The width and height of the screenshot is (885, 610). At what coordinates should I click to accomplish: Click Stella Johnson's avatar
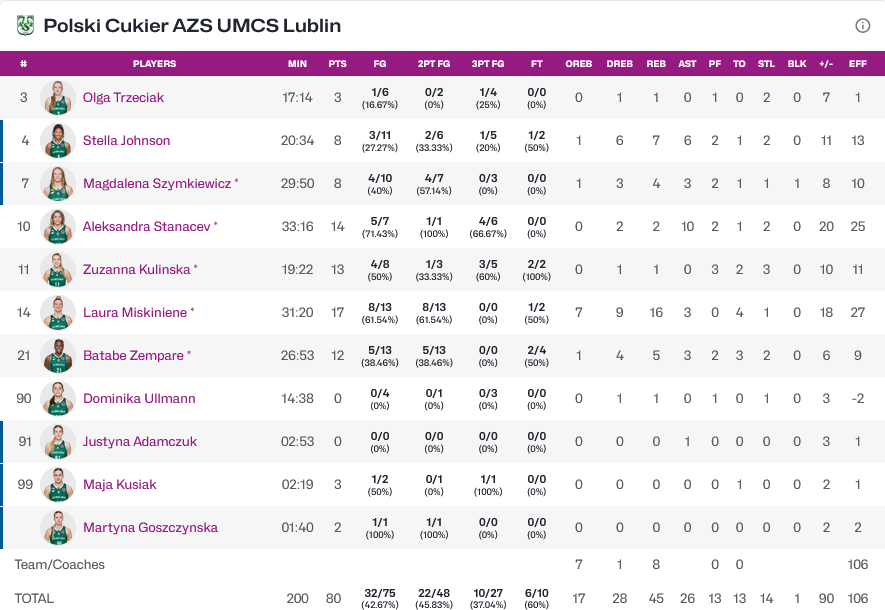pyautogui.click(x=58, y=141)
